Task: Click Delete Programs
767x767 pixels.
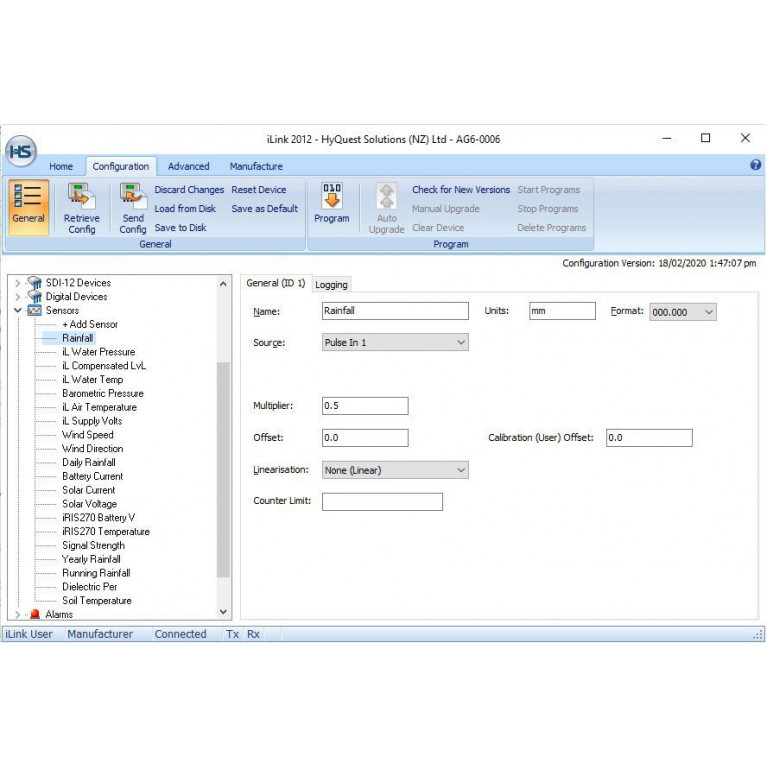Action: pyautogui.click(x=551, y=227)
